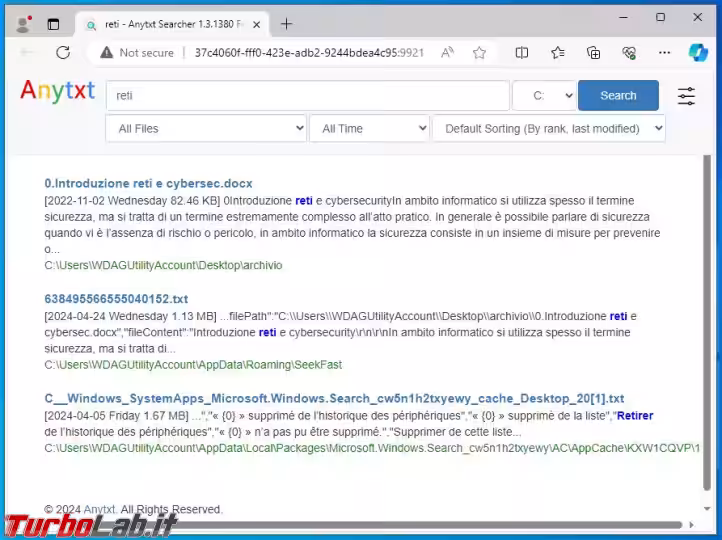Open a new browser tab
The image size is (722, 540).
pyautogui.click(x=287, y=23)
